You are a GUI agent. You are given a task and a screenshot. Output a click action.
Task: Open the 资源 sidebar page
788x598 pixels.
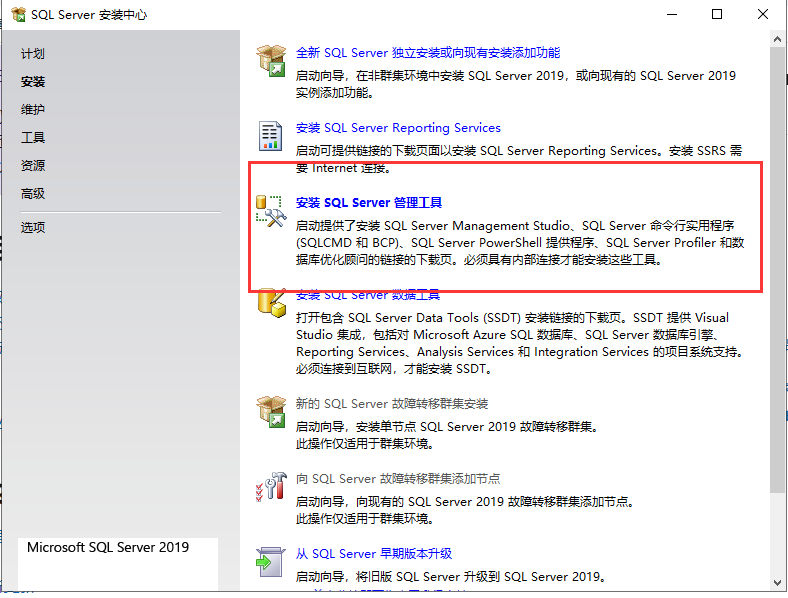click(33, 165)
